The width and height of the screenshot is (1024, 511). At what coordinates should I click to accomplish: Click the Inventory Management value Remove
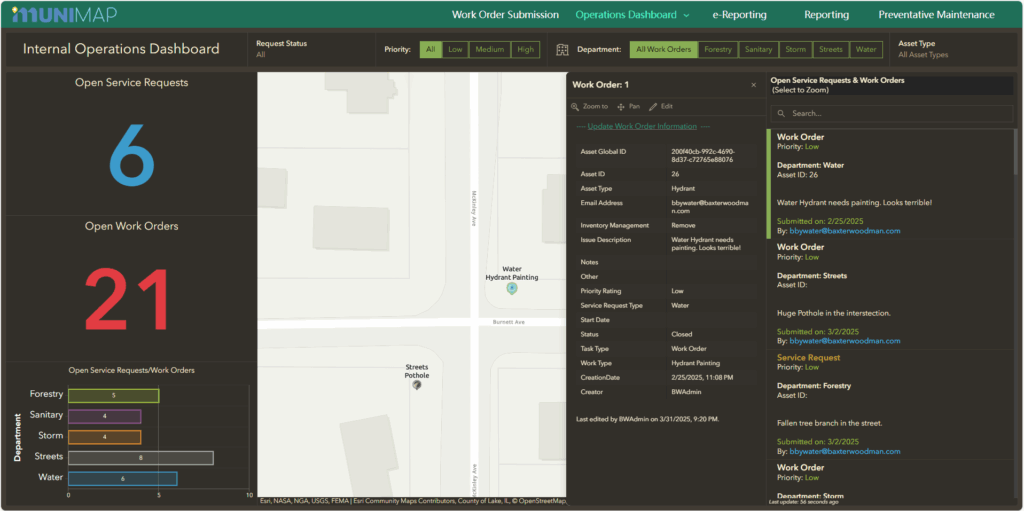[x=683, y=225]
